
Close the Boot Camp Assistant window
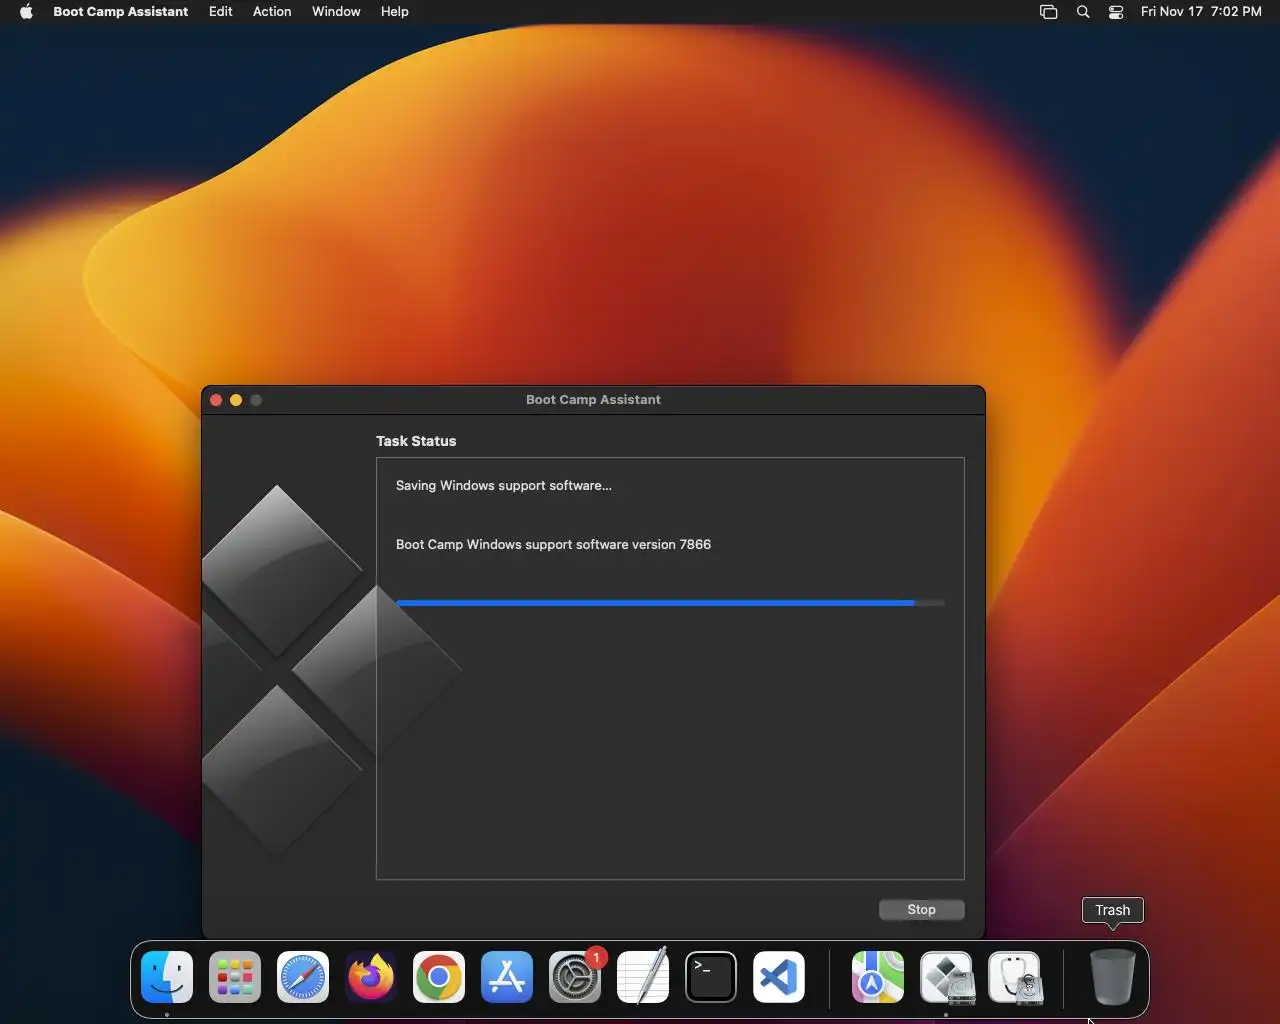coord(216,400)
